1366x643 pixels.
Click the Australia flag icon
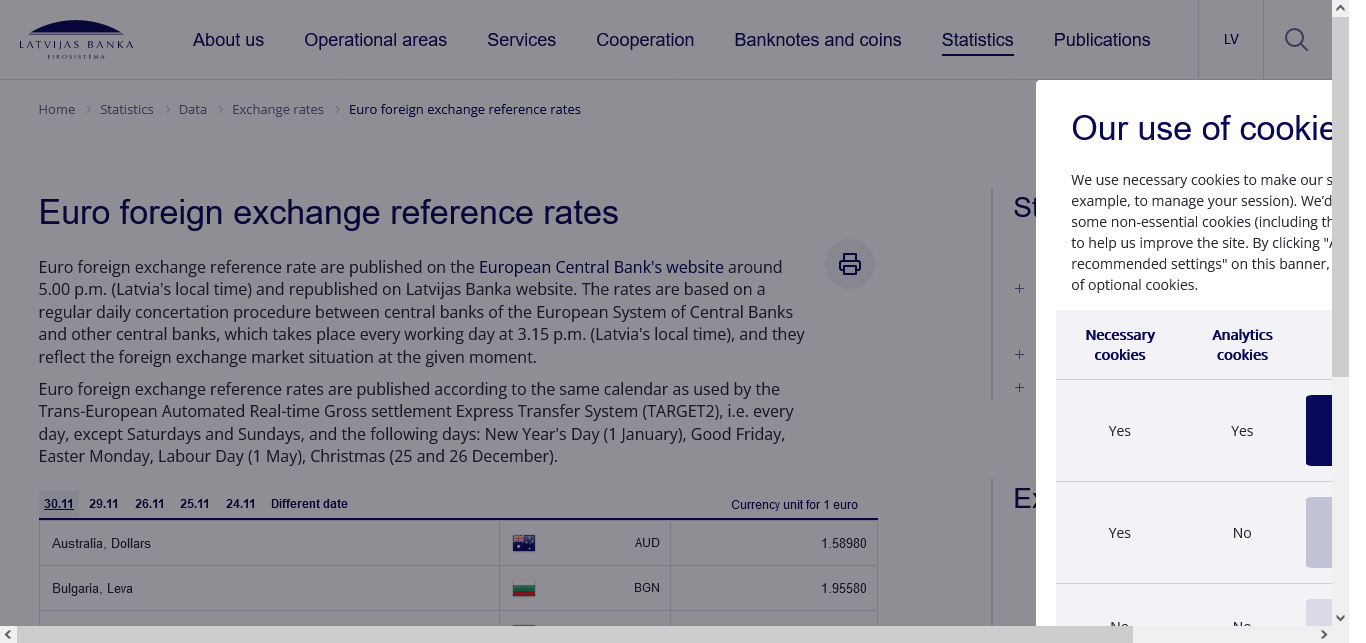(524, 543)
